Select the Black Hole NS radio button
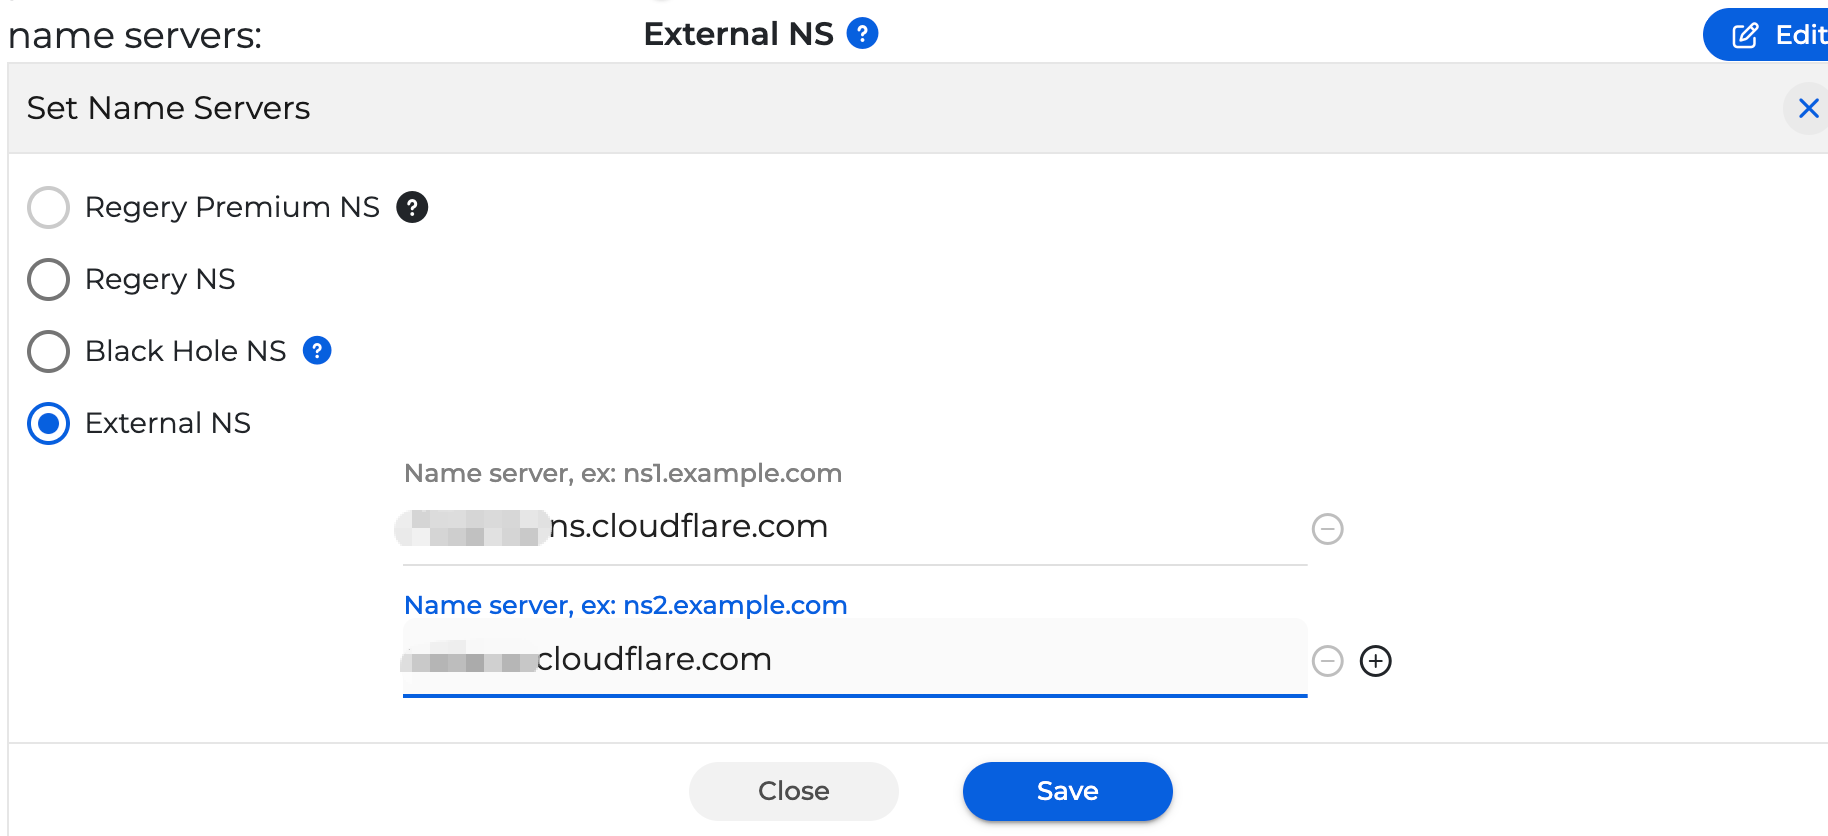This screenshot has width=1828, height=836. click(49, 352)
